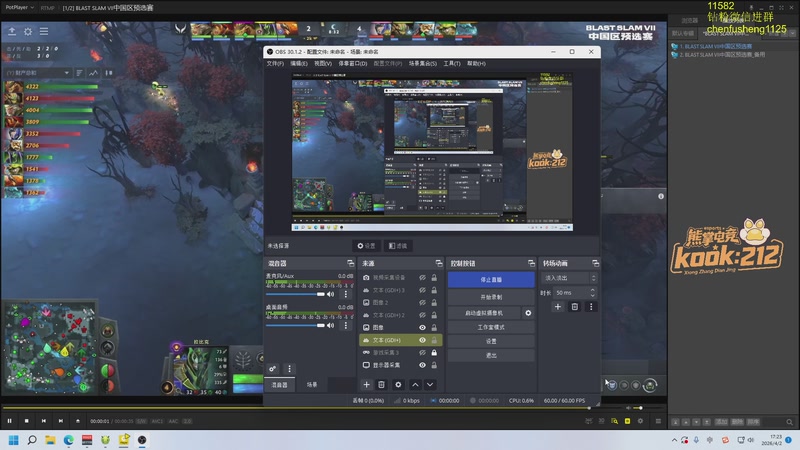Viewport: 800px width, 450px height.
Task: Move selected source up in sources list
Action: 415,385
